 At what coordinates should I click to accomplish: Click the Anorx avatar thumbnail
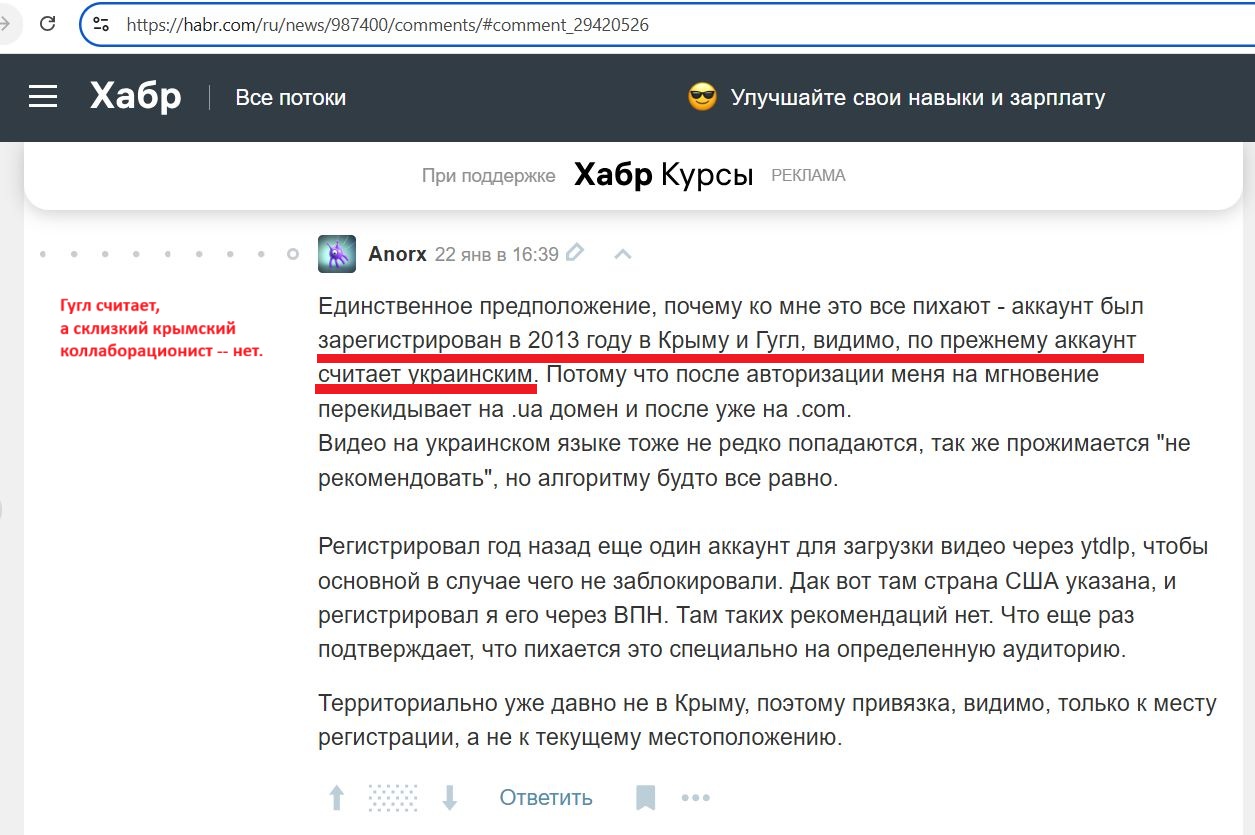337,254
